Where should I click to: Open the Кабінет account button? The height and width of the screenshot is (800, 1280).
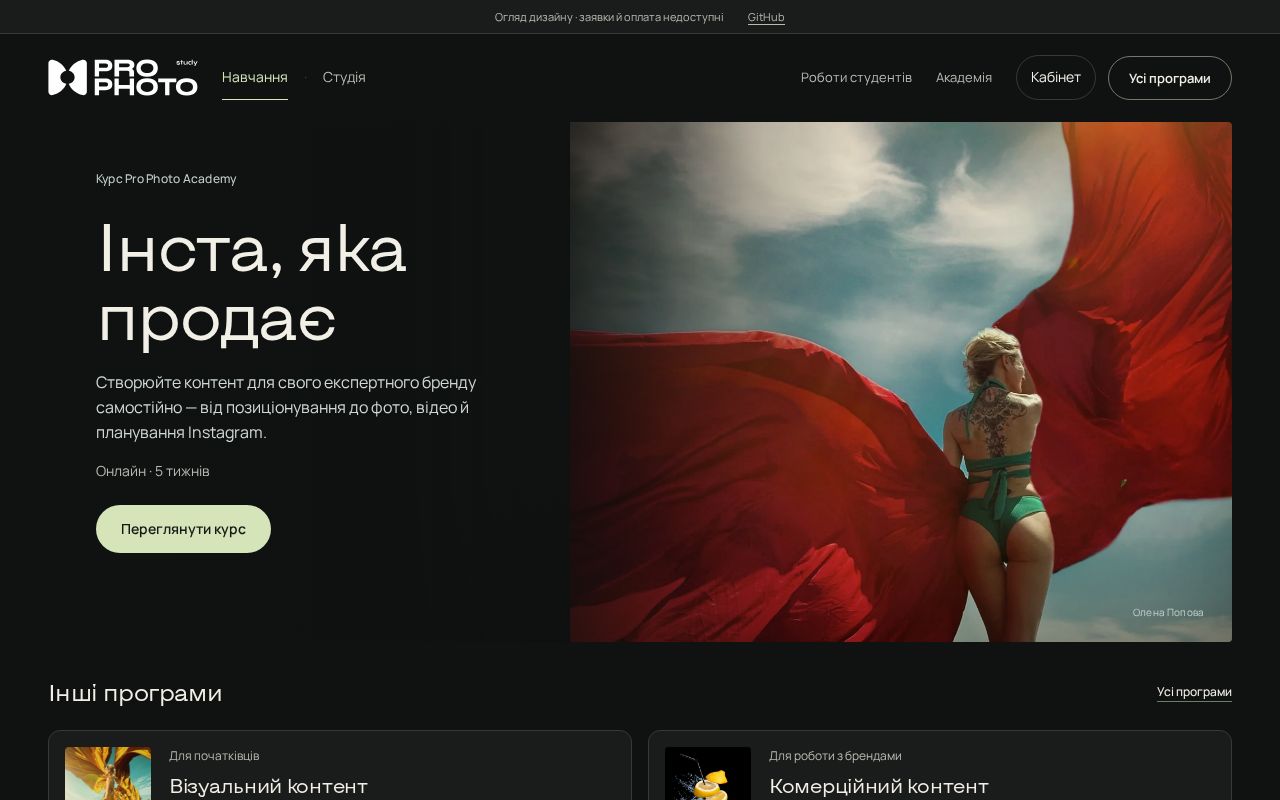(1056, 77)
